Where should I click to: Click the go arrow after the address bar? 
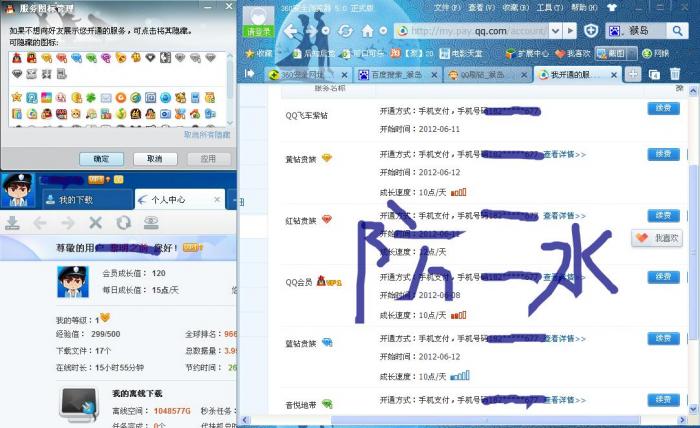pos(570,31)
